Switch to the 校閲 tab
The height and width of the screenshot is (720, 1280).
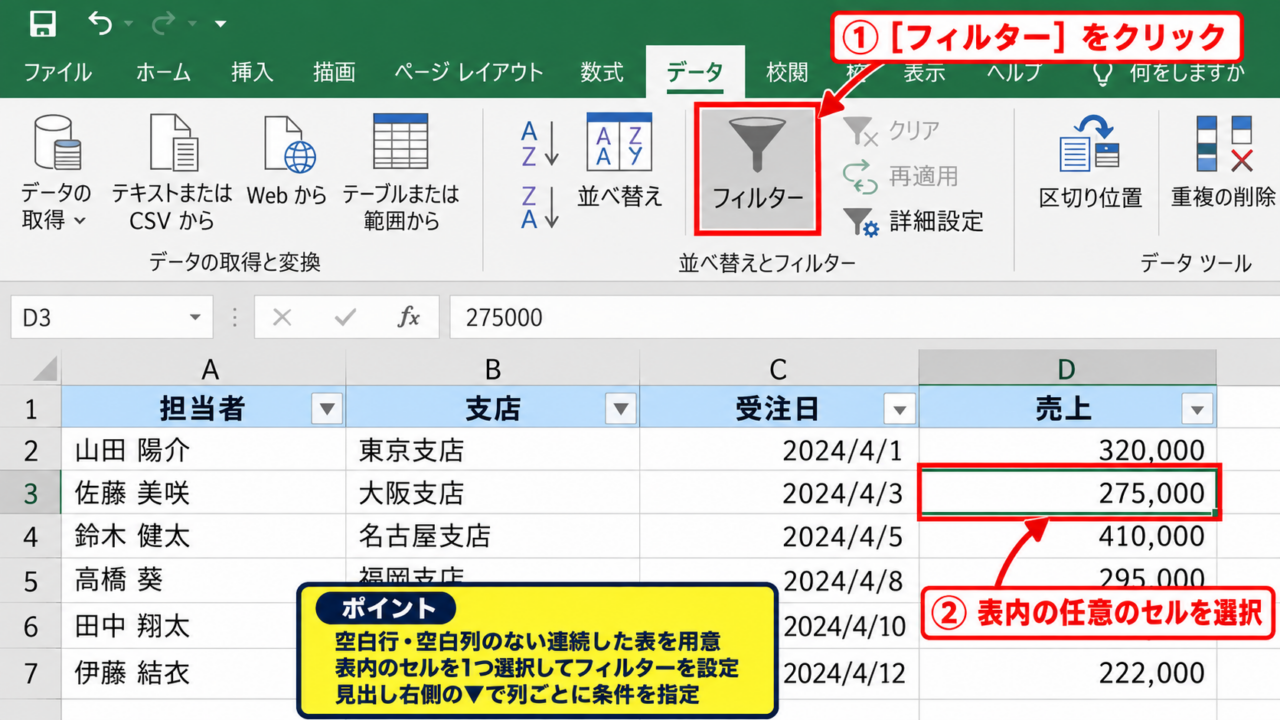pyautogui.click(x=787, y=72)
